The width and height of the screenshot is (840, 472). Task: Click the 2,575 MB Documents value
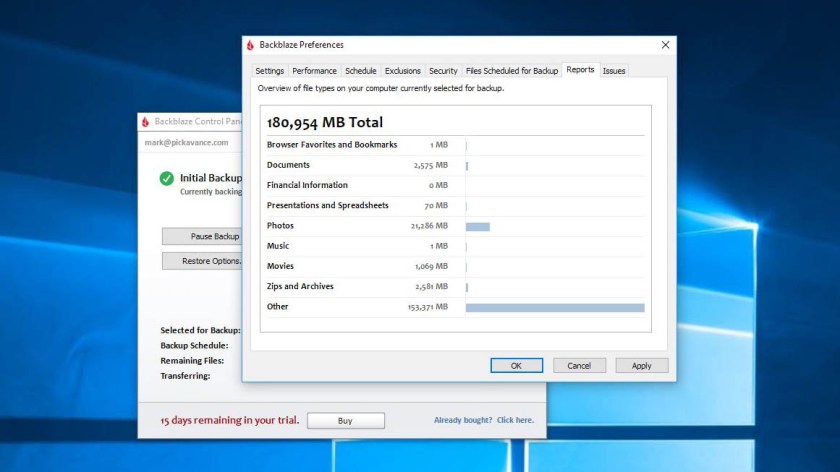pos(431,166)
